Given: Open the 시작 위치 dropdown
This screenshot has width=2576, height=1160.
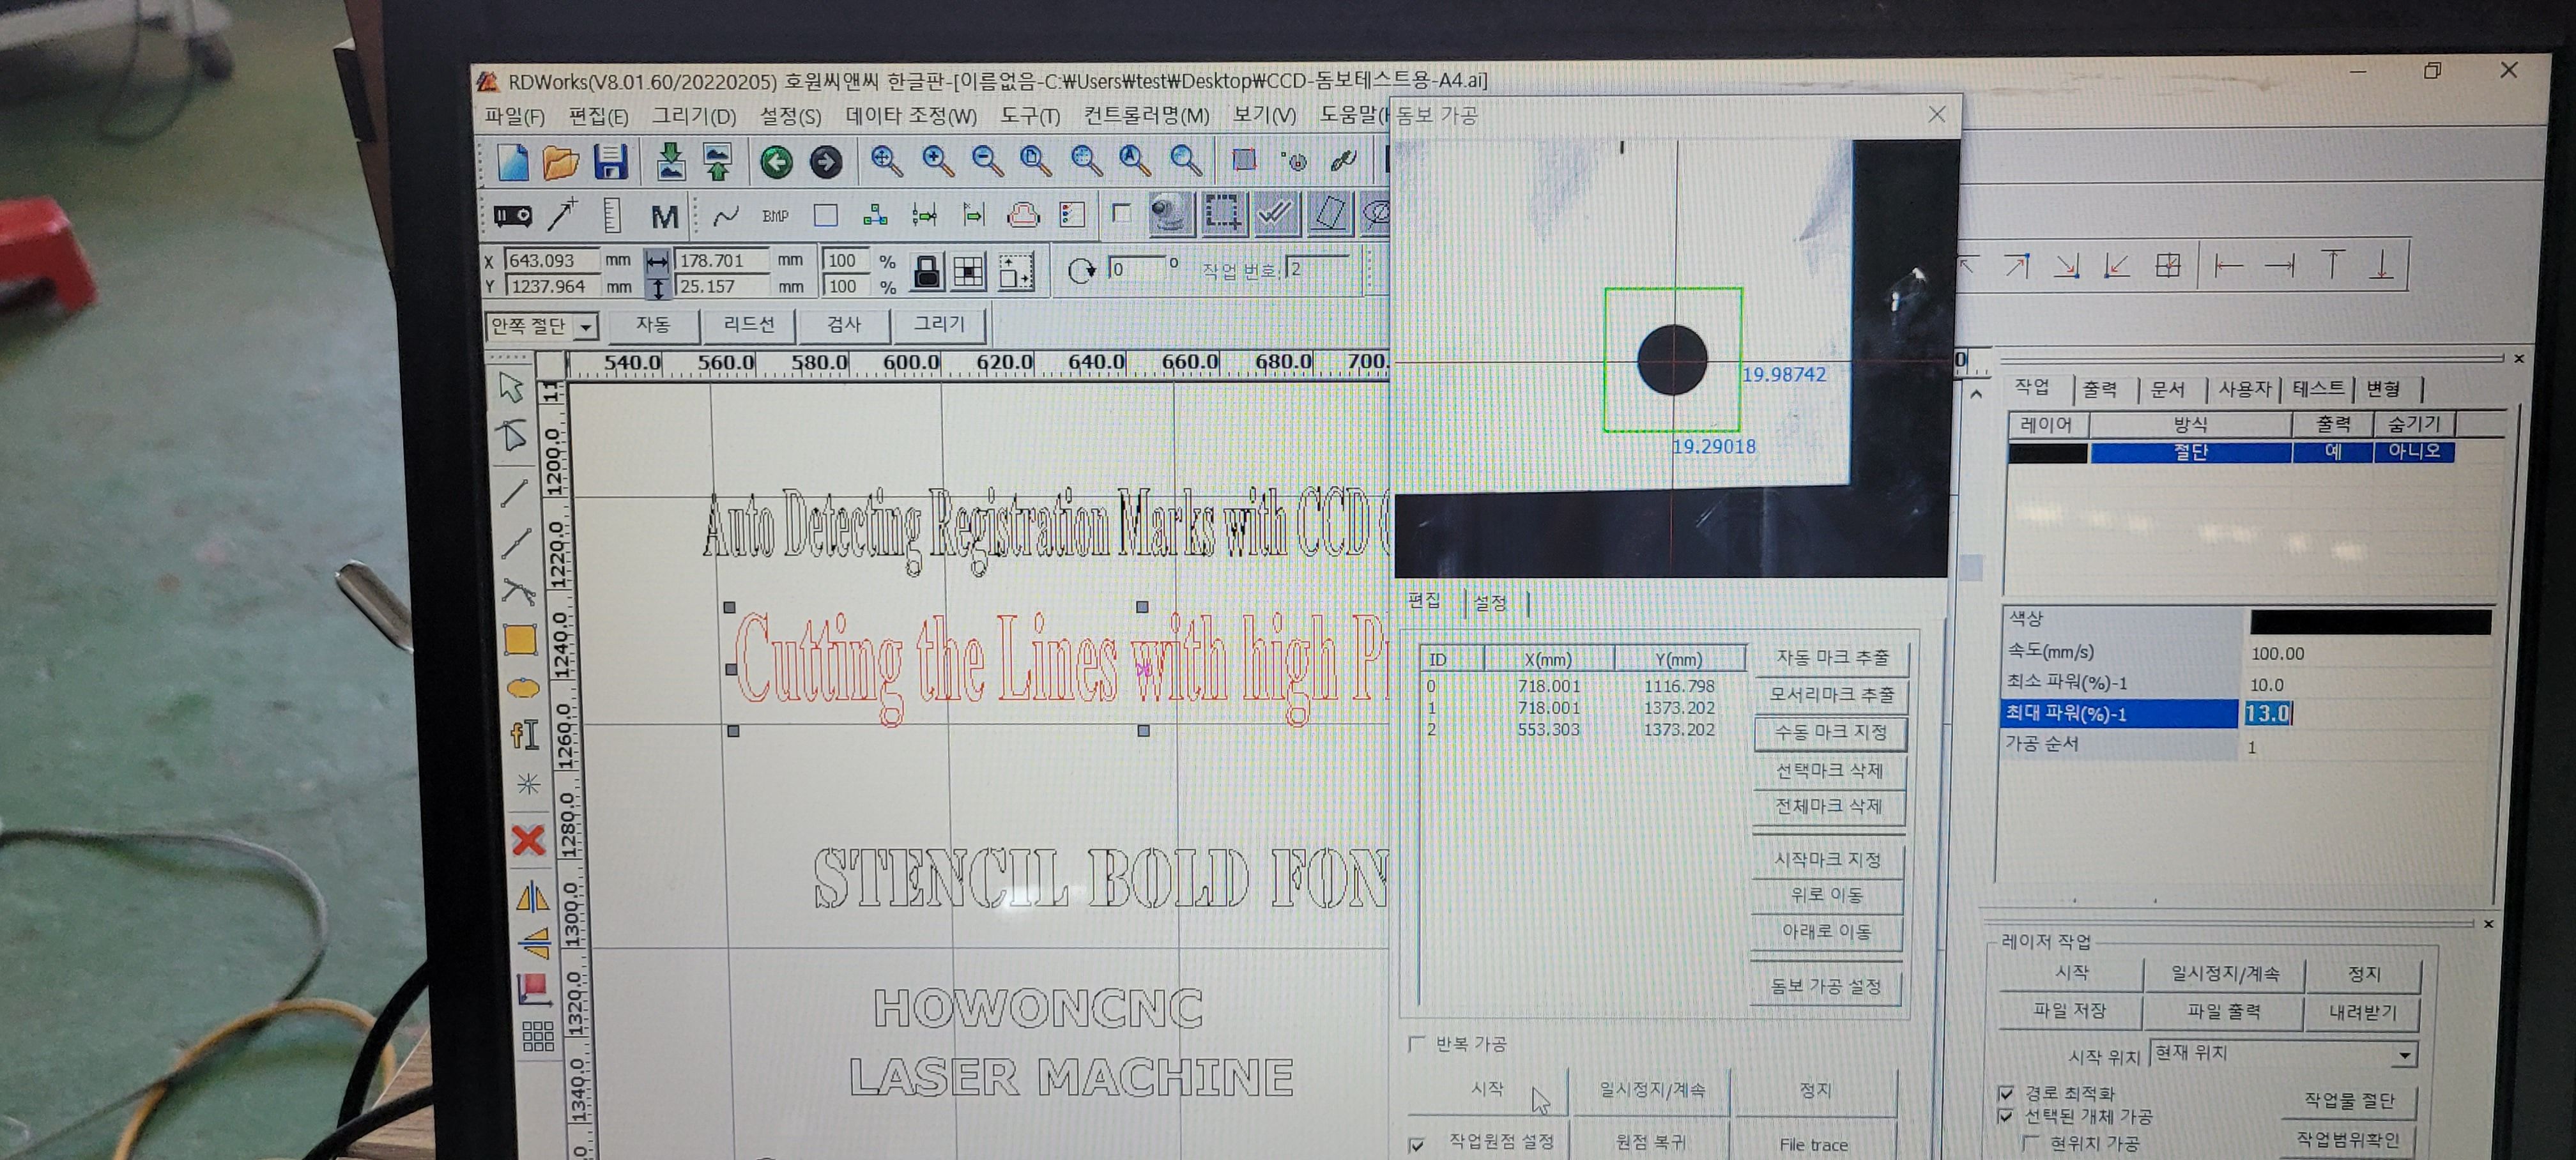Looking at the screenshot, I should (x=2404, y=1055).
